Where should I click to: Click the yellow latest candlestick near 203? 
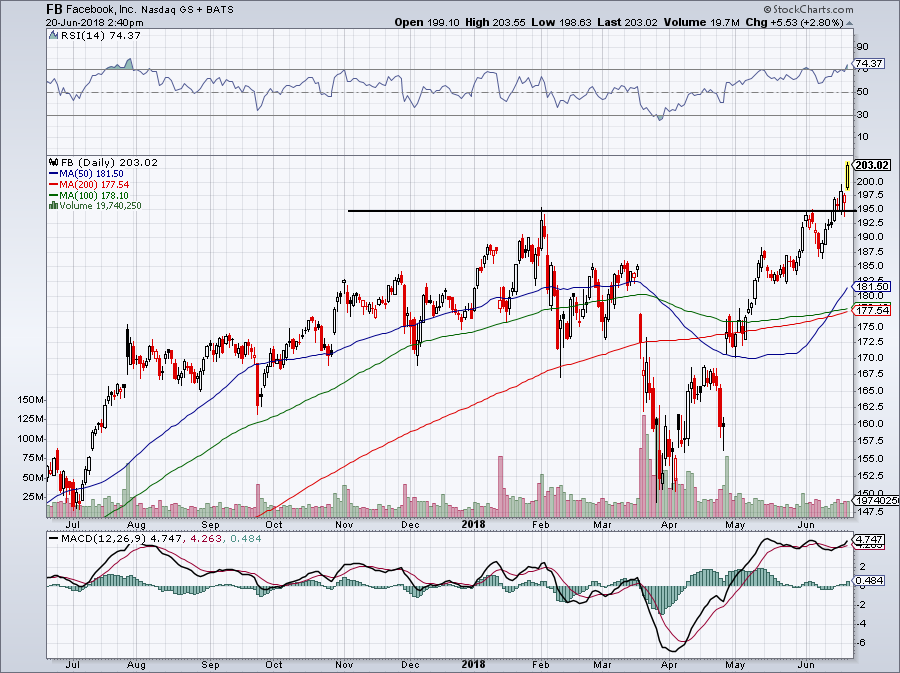tap(848, 176)
